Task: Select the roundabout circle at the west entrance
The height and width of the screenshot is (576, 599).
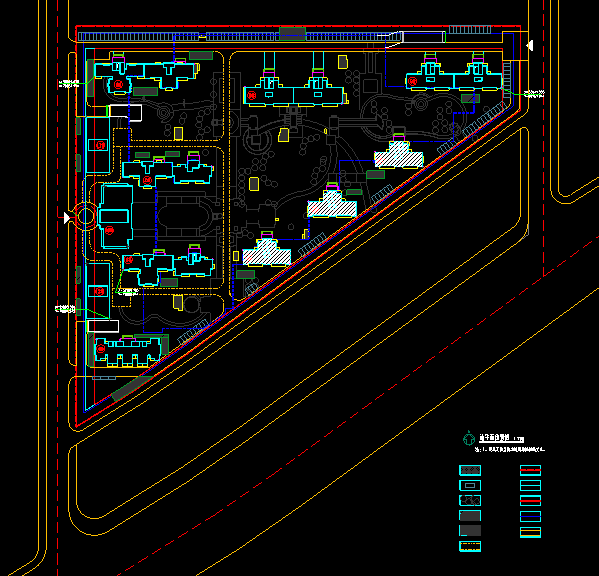Action: pos(85,216)
